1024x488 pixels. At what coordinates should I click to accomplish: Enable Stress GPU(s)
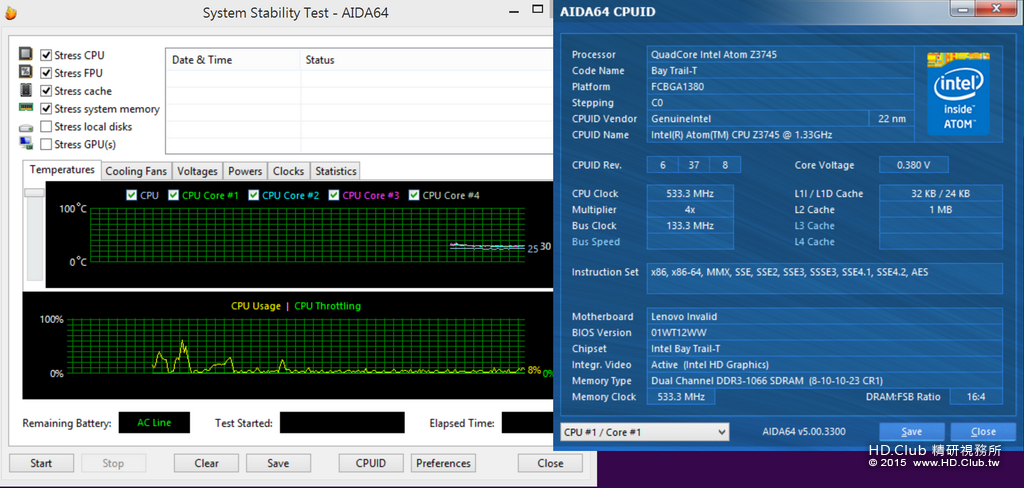point(46,144)
